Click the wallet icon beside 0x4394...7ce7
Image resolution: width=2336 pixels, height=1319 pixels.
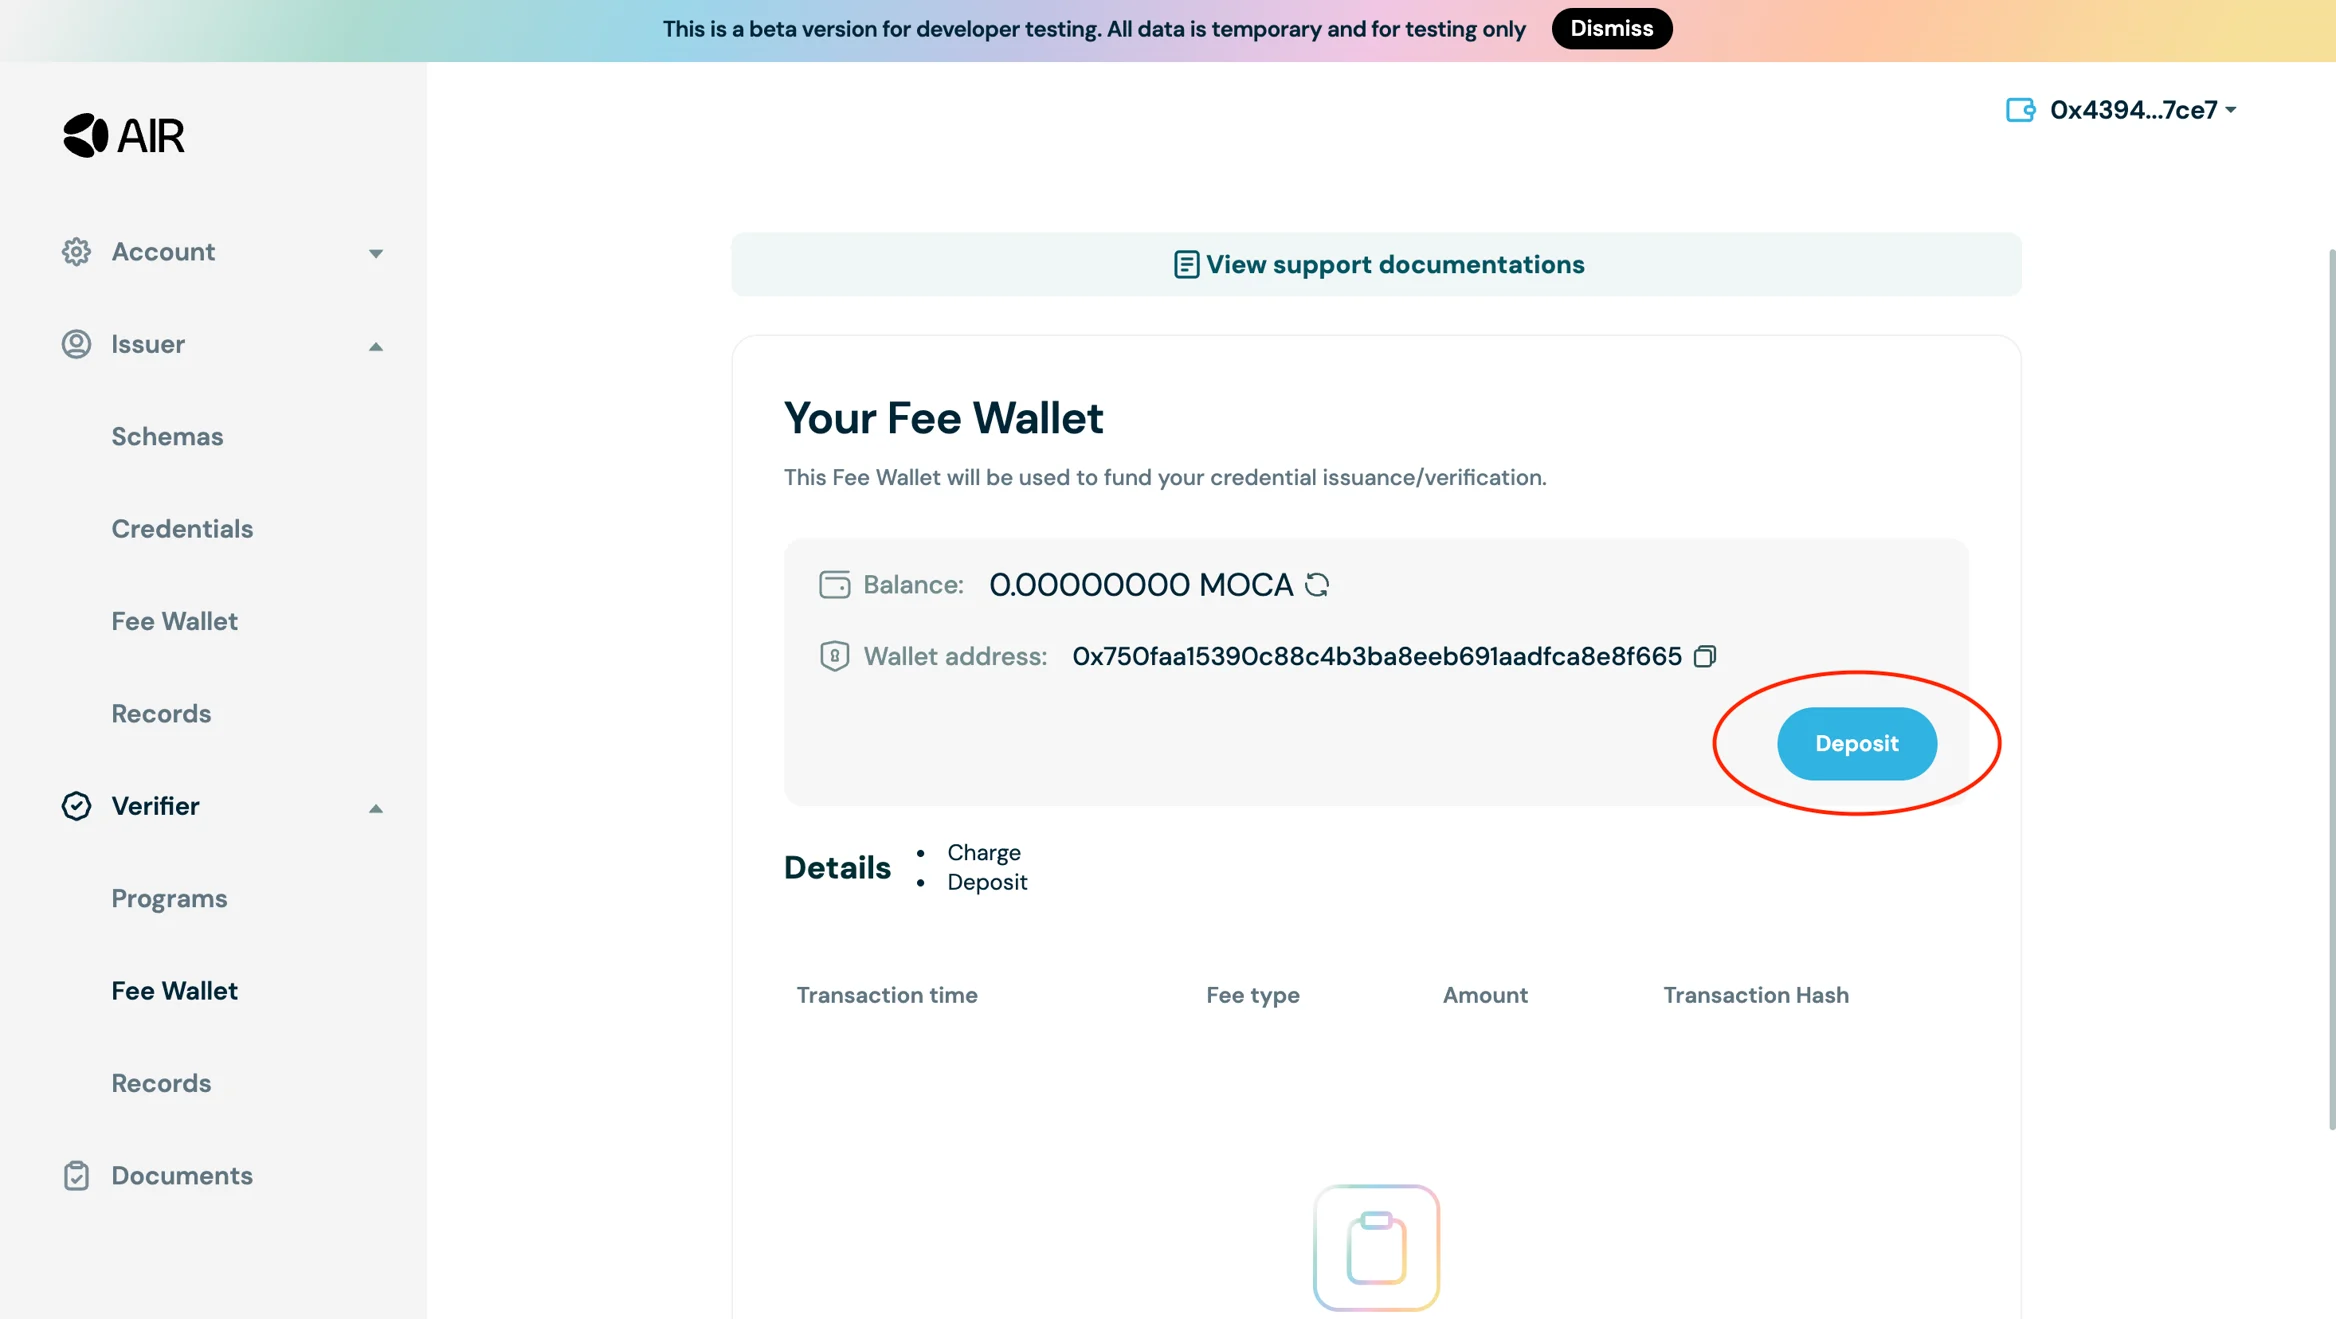click(2020, 110)
